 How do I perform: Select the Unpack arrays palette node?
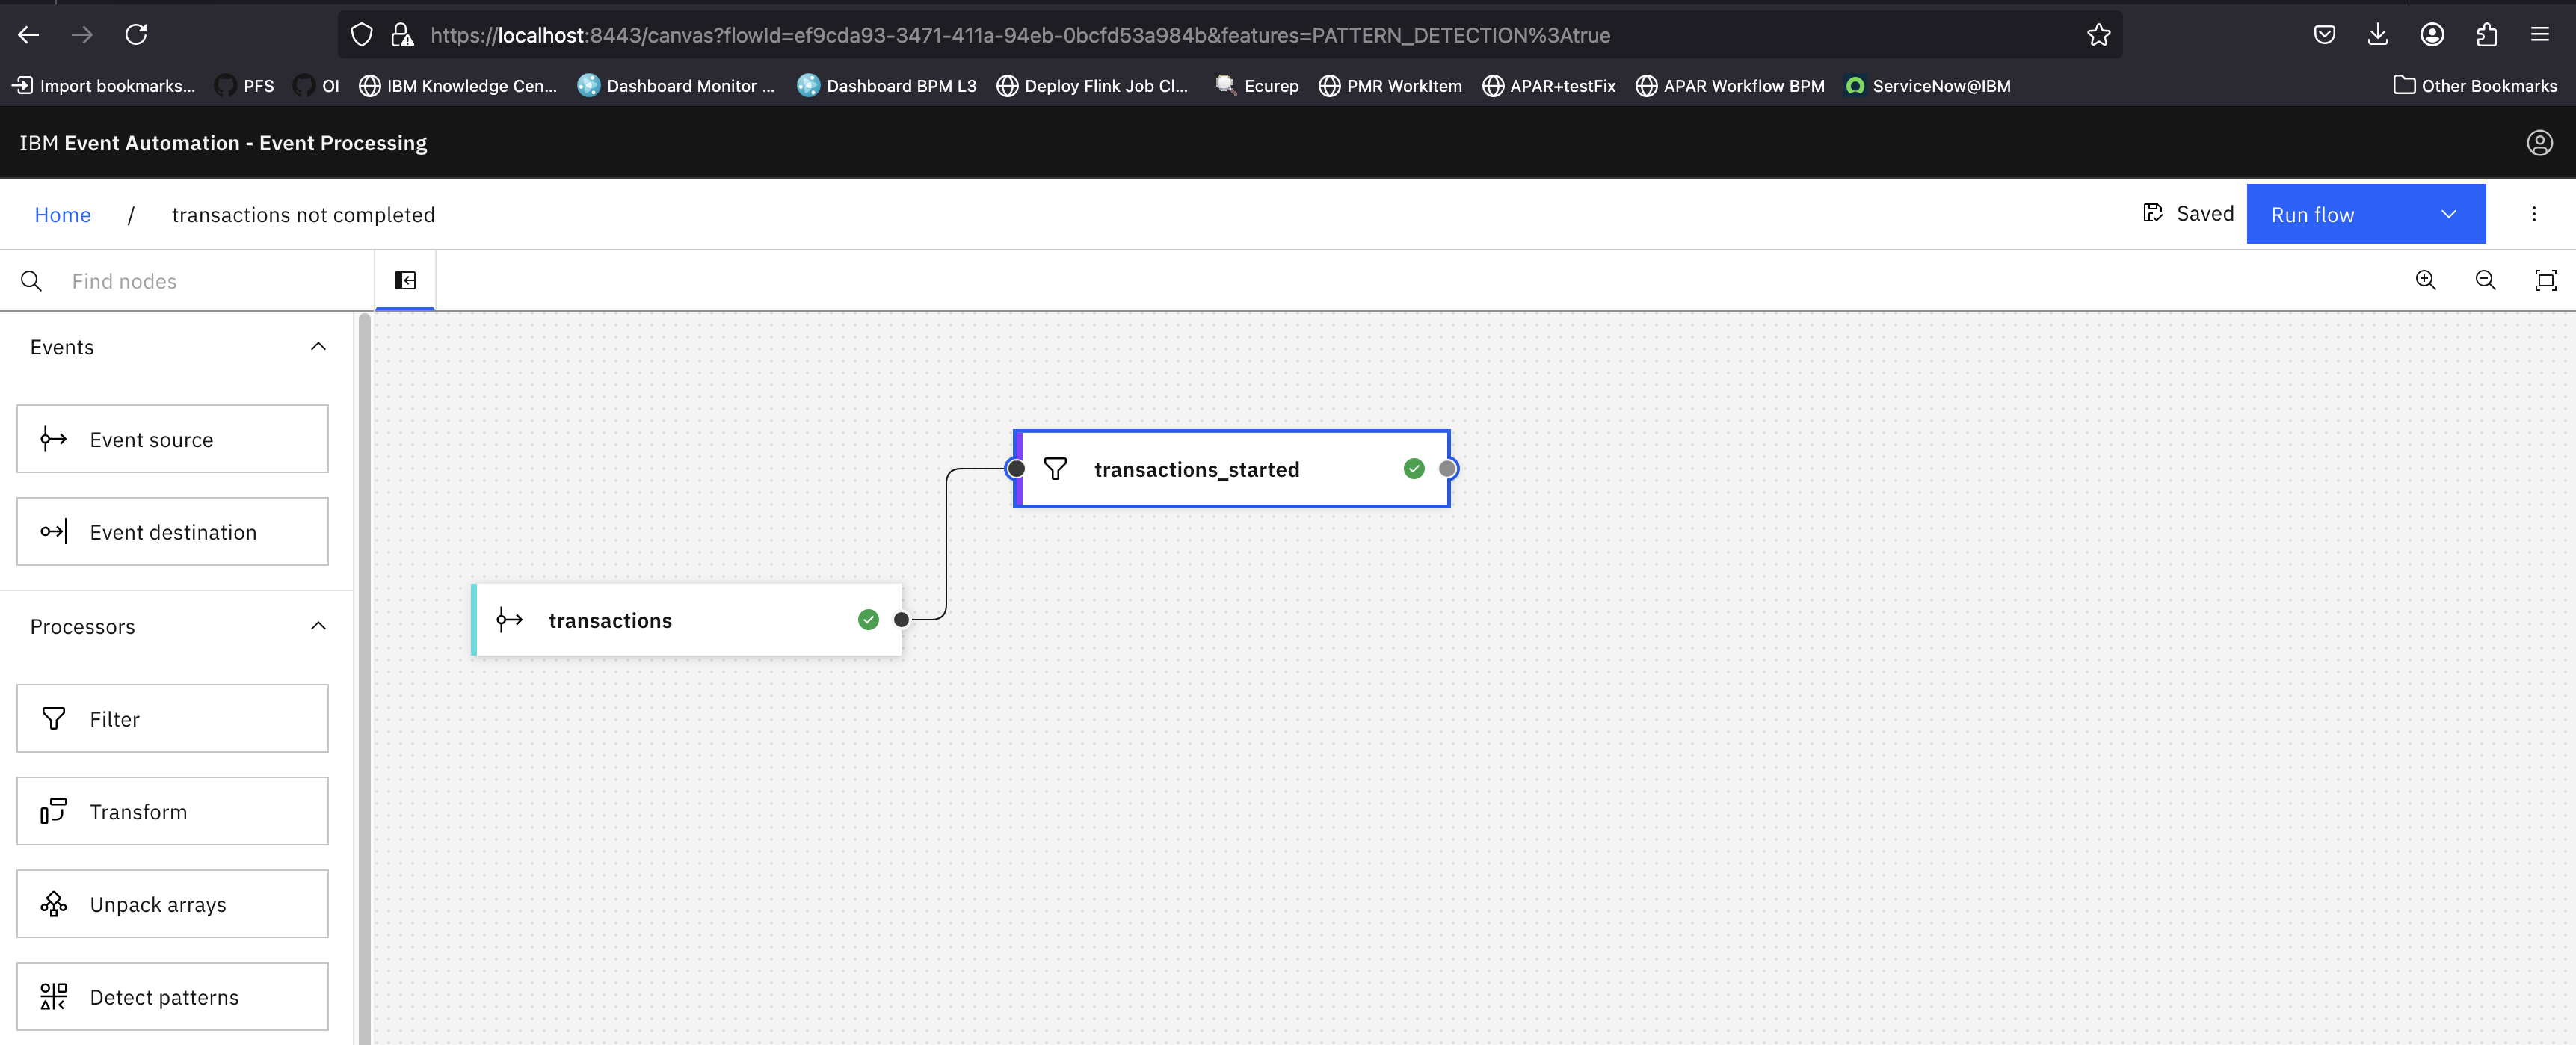172,904
